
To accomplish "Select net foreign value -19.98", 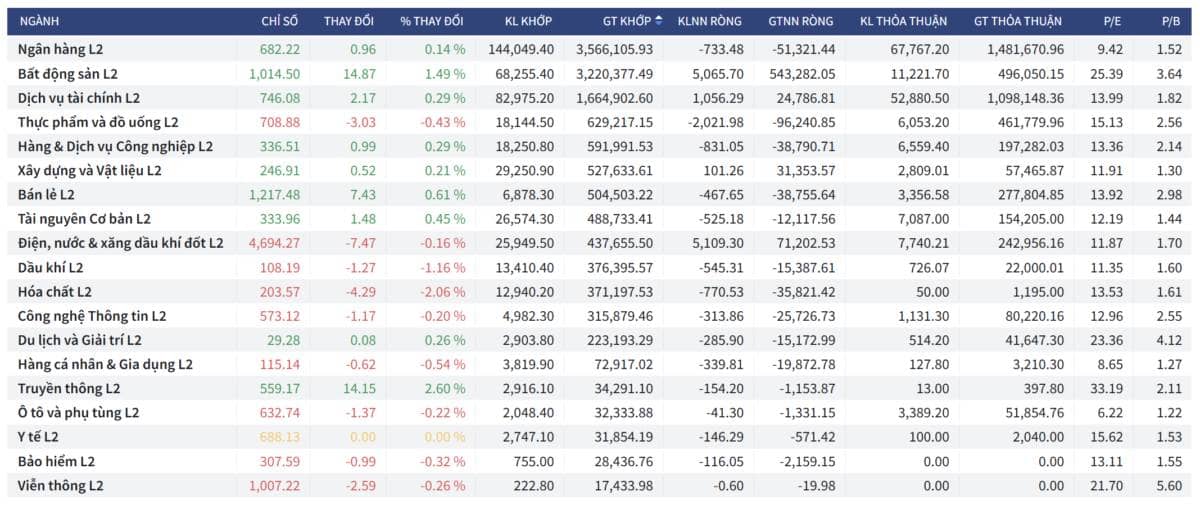I will point(818,485).
